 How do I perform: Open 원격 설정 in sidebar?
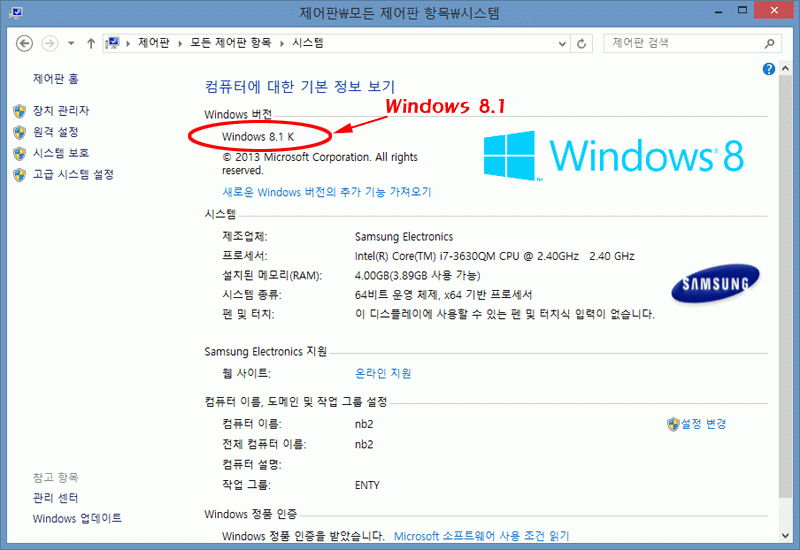click(x=56, y=132)
